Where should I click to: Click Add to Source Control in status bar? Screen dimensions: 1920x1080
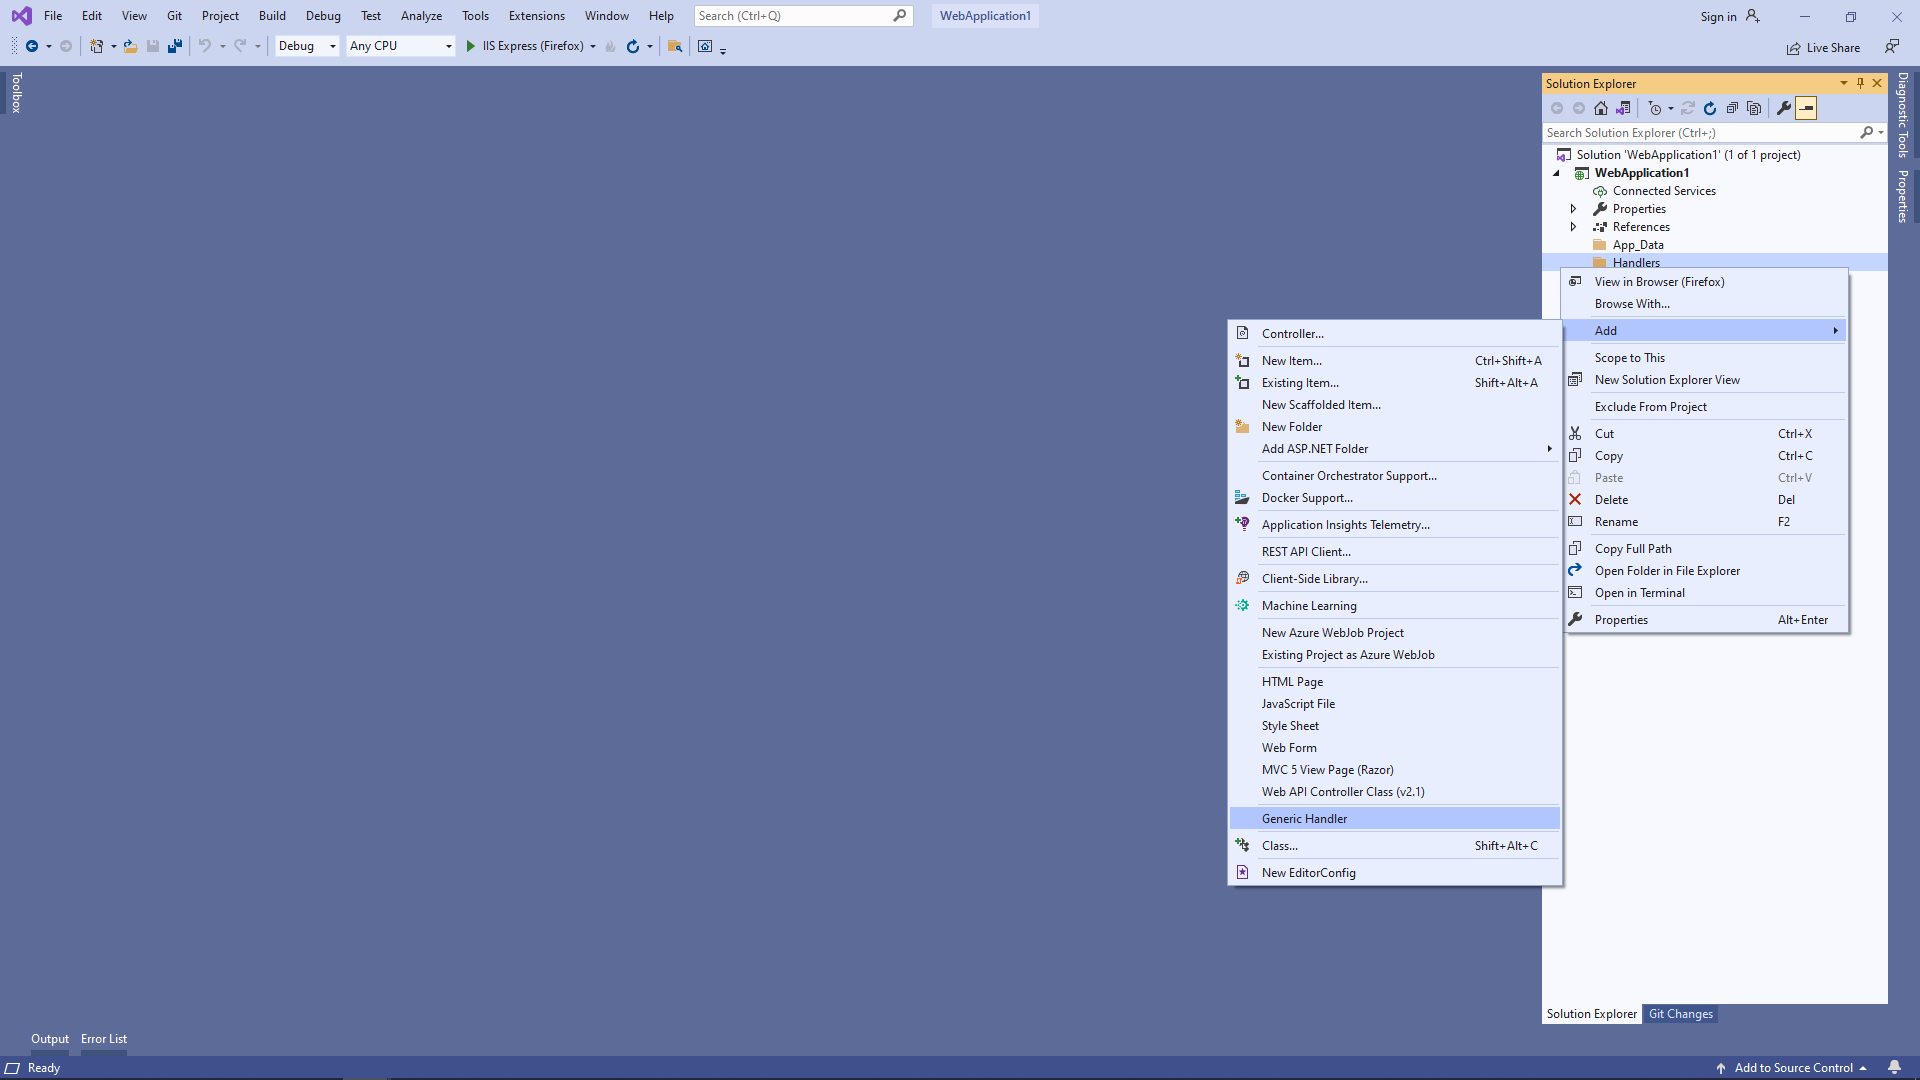pos(1794,1067)
